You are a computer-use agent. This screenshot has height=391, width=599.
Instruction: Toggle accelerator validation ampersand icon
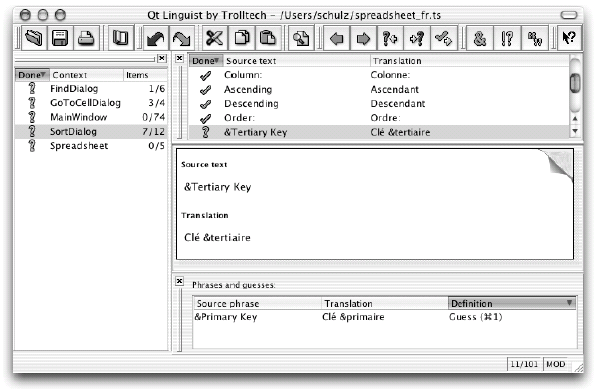[x=480, y=38]
